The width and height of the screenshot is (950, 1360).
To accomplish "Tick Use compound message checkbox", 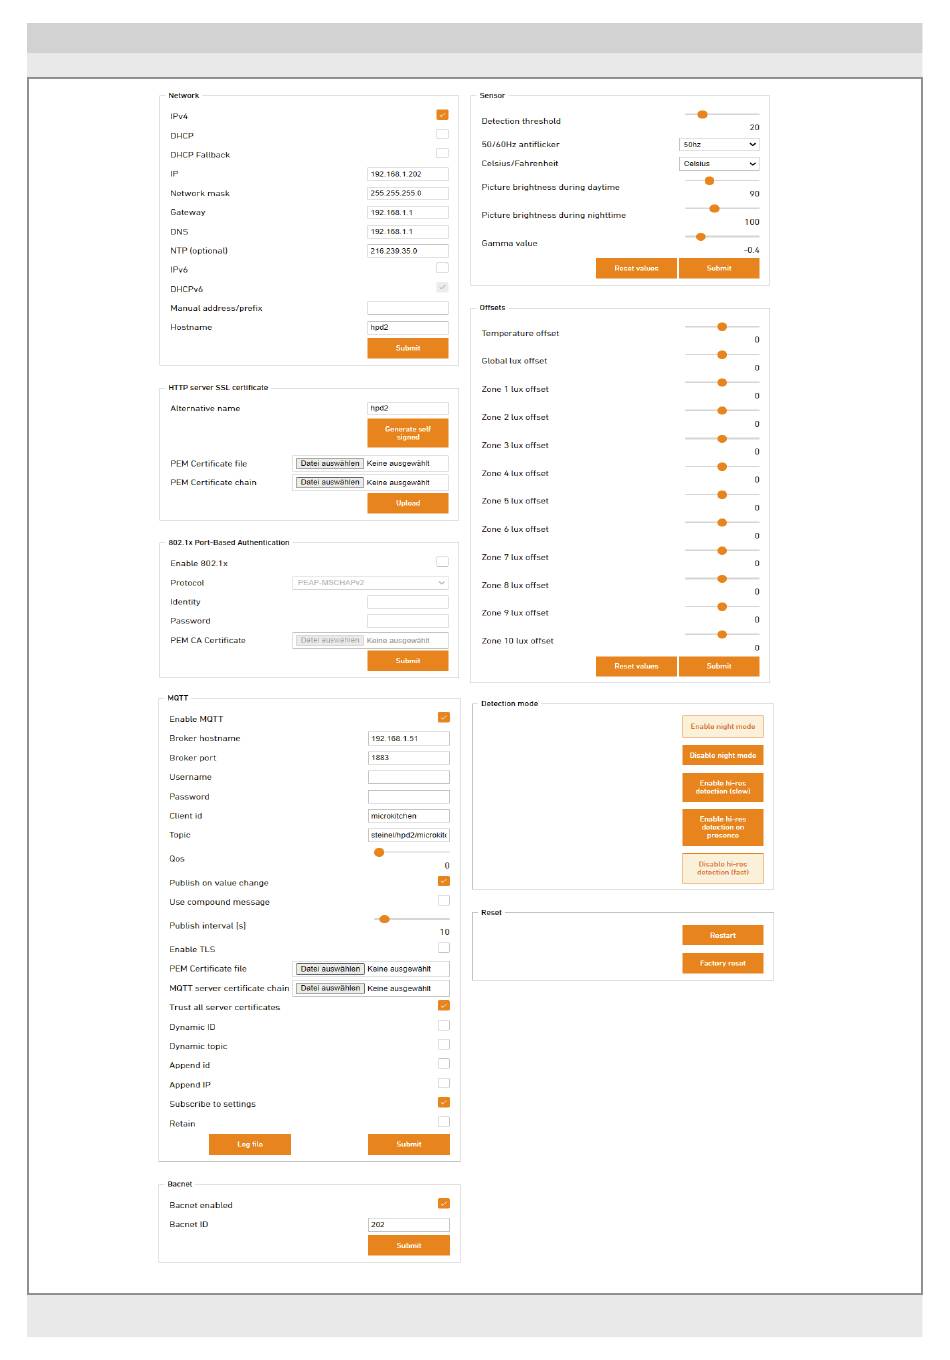I will tap(444, 900).
